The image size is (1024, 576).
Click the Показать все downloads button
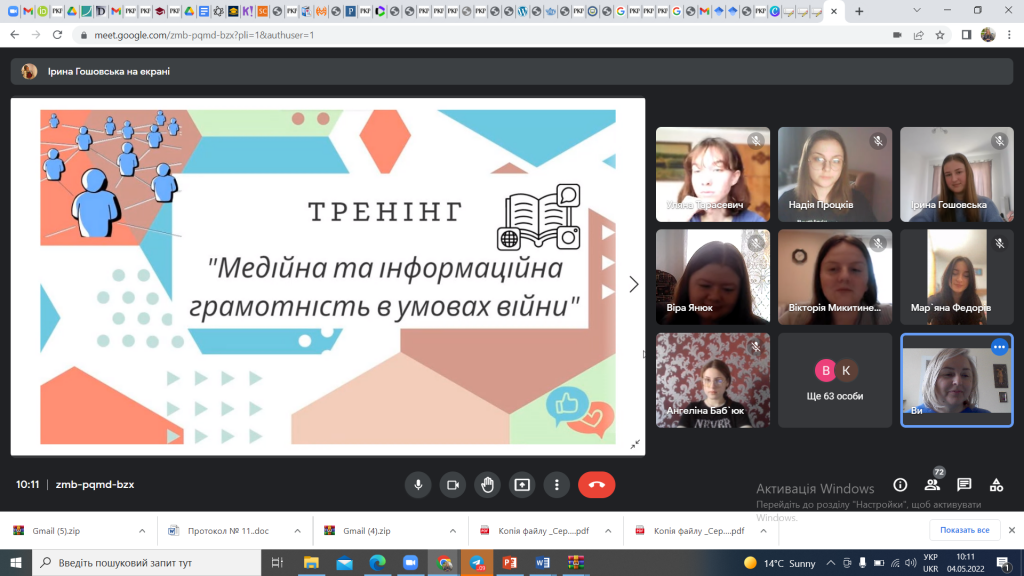[x=964, y=530]
